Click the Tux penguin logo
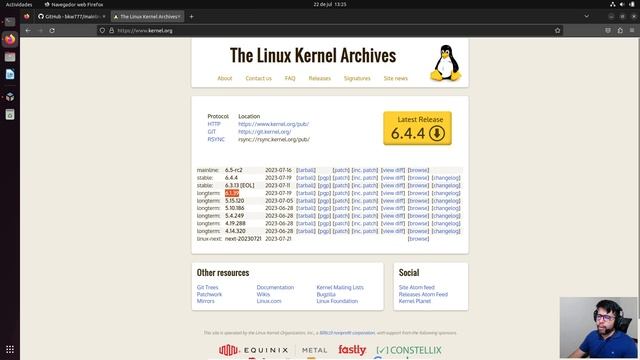 point(446,63)
